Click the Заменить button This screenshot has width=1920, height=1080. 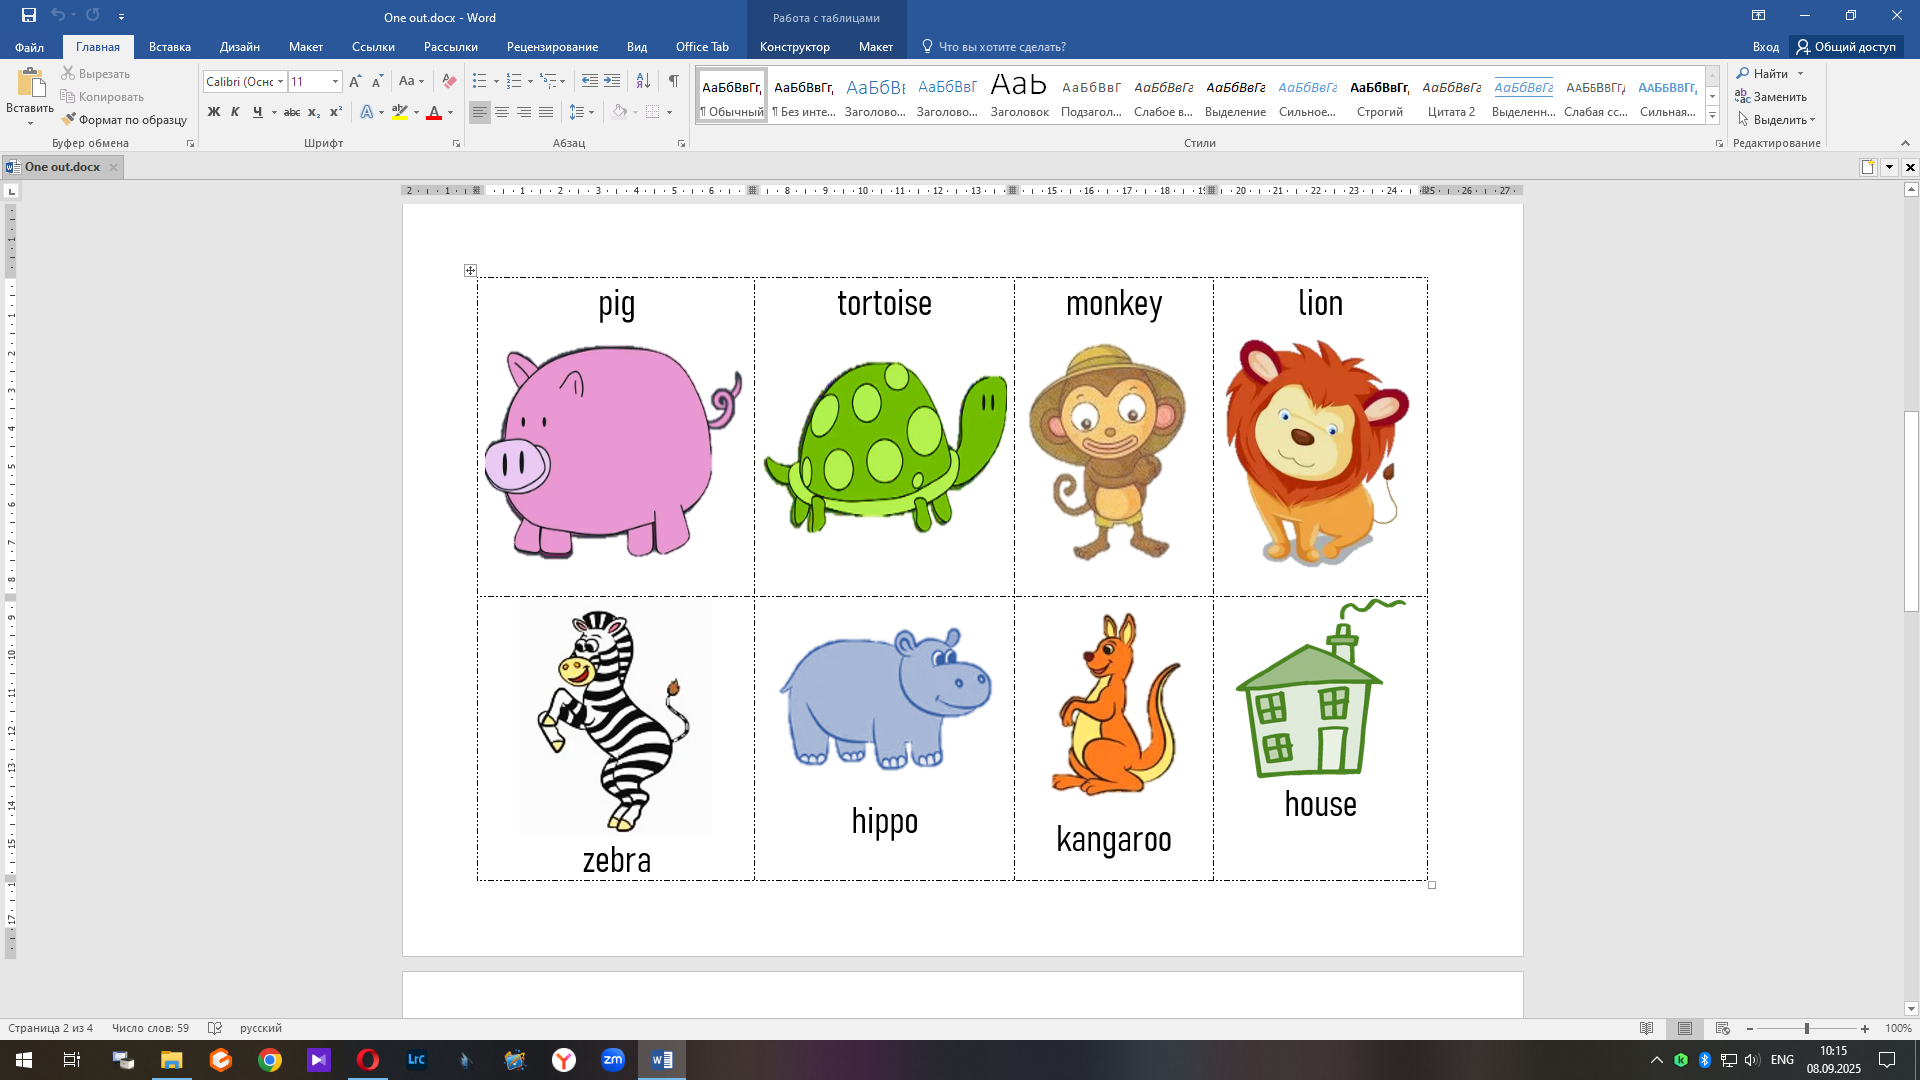coord(1771,97)
